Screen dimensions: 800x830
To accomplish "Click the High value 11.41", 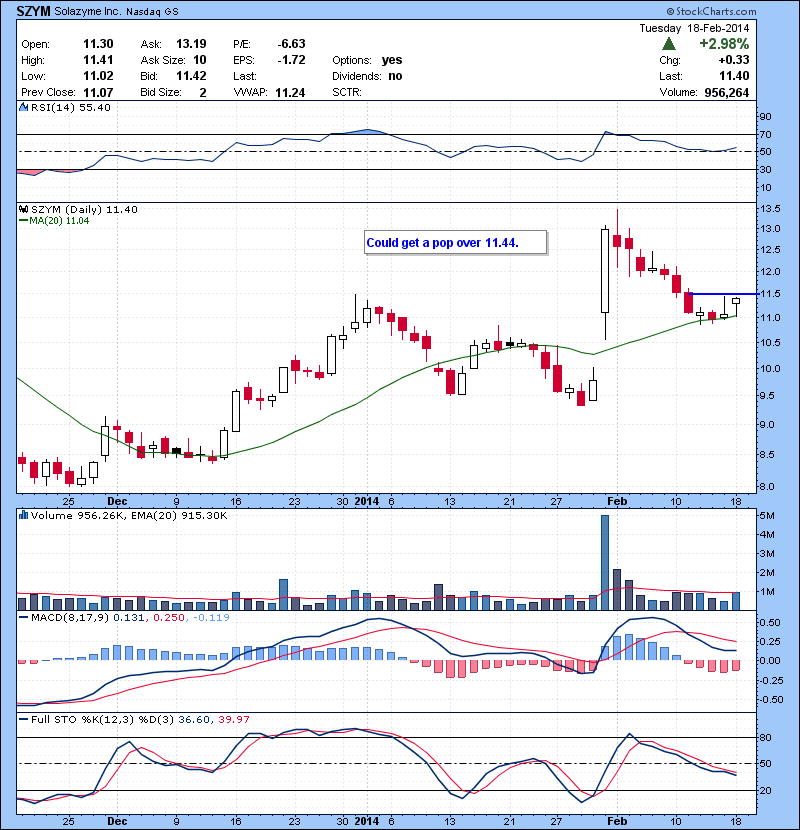I will 98,60.
